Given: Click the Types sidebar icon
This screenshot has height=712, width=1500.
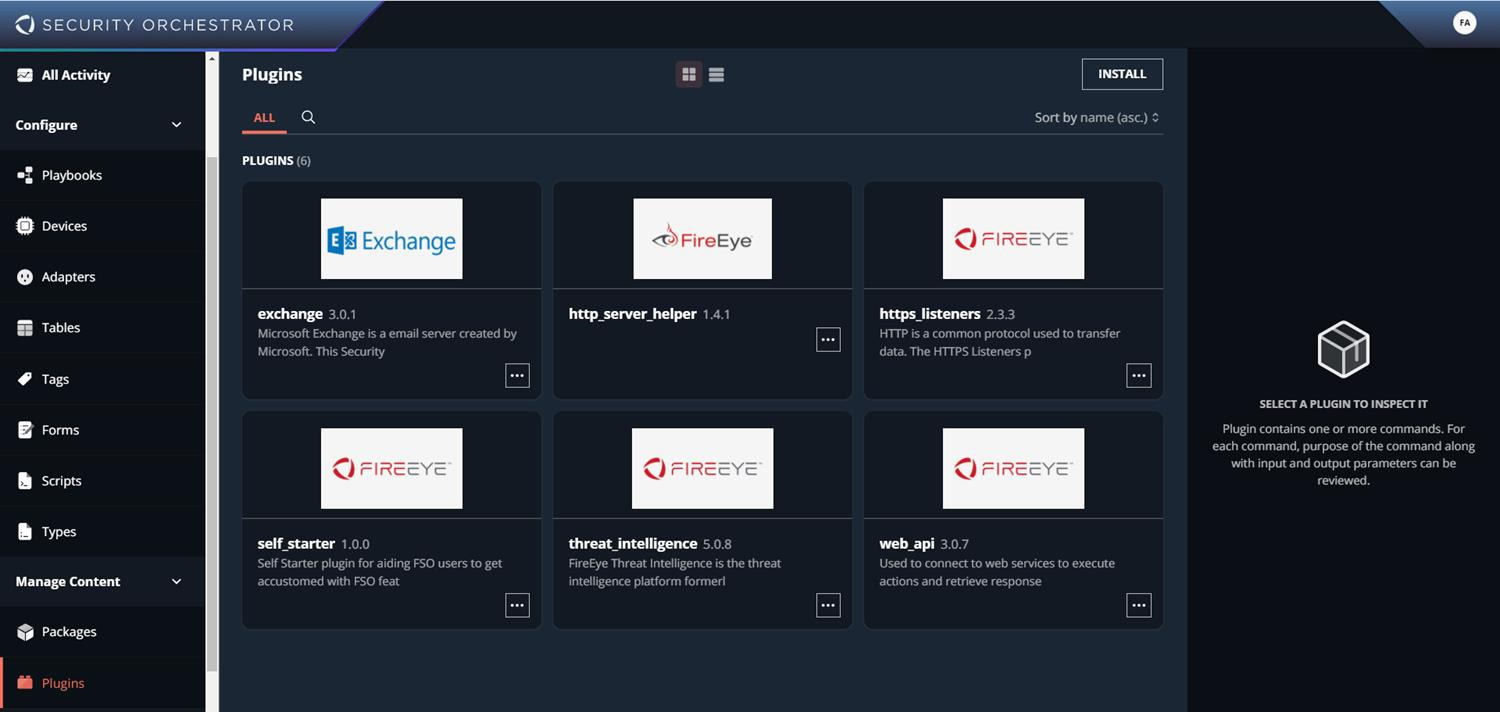Looking at the screenshot, I should coord(25,532).
